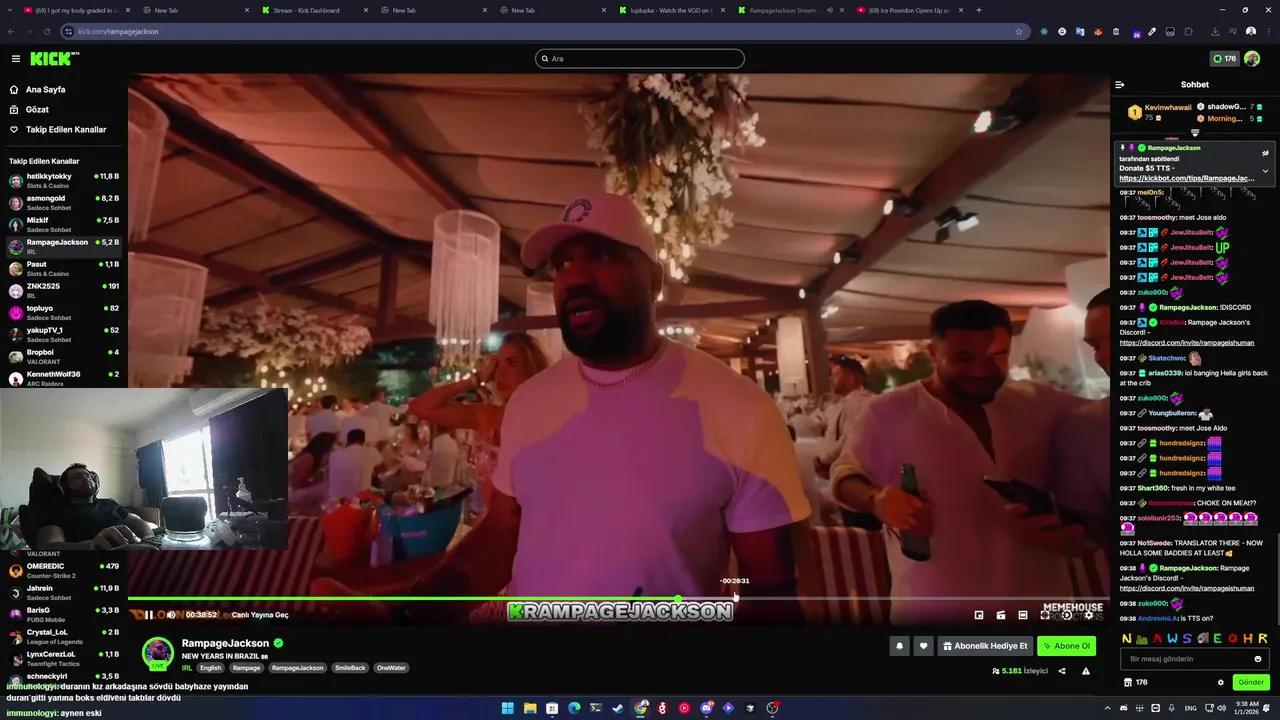Viewport: 1280px width, 720px height.
Task: Click the SmileBack tag
Action: [x=350, y=668]
